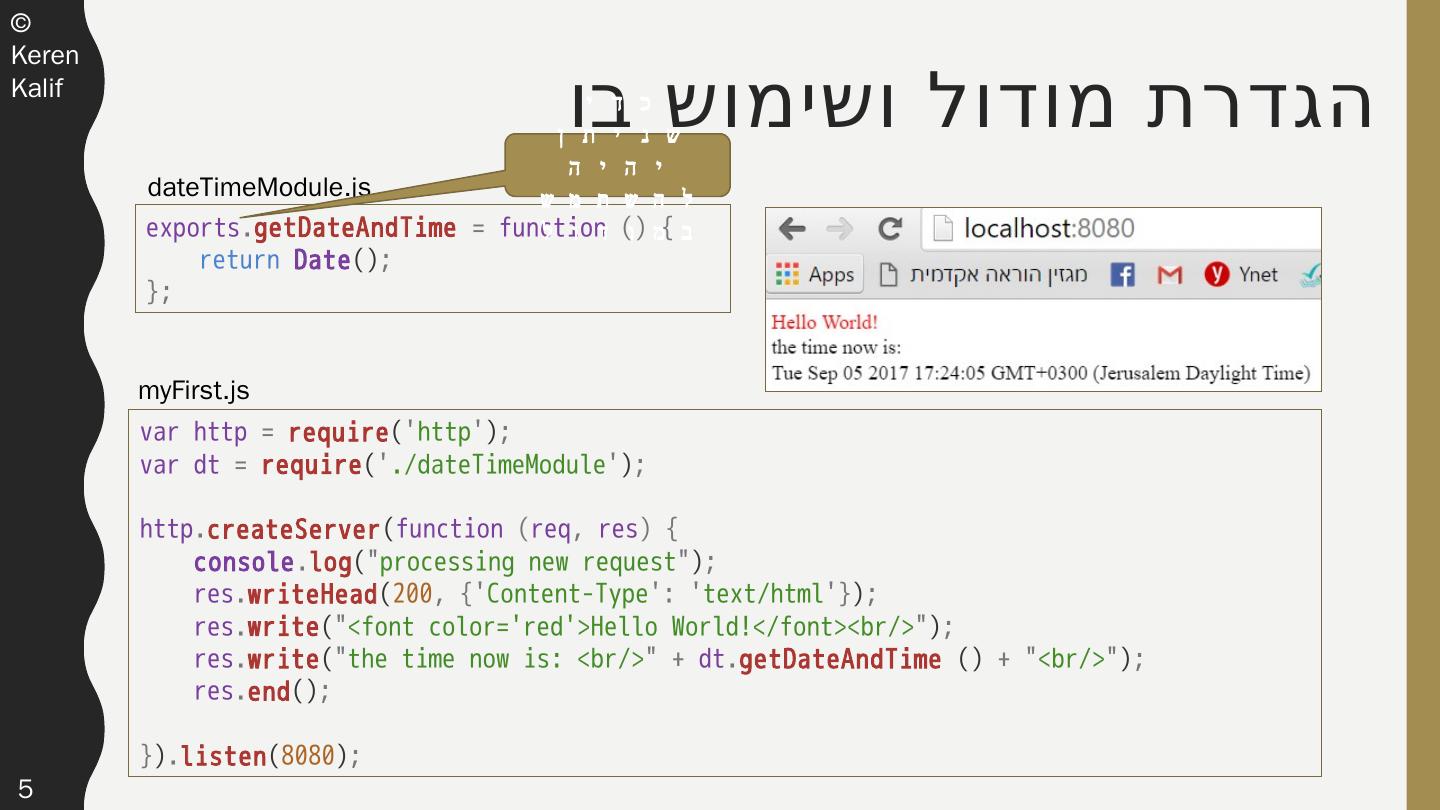Viewport: 1440px width, 810px height.
Task: Click the res.write line calling 'dt.getDateAndTime'
Action: coord(669,660)
